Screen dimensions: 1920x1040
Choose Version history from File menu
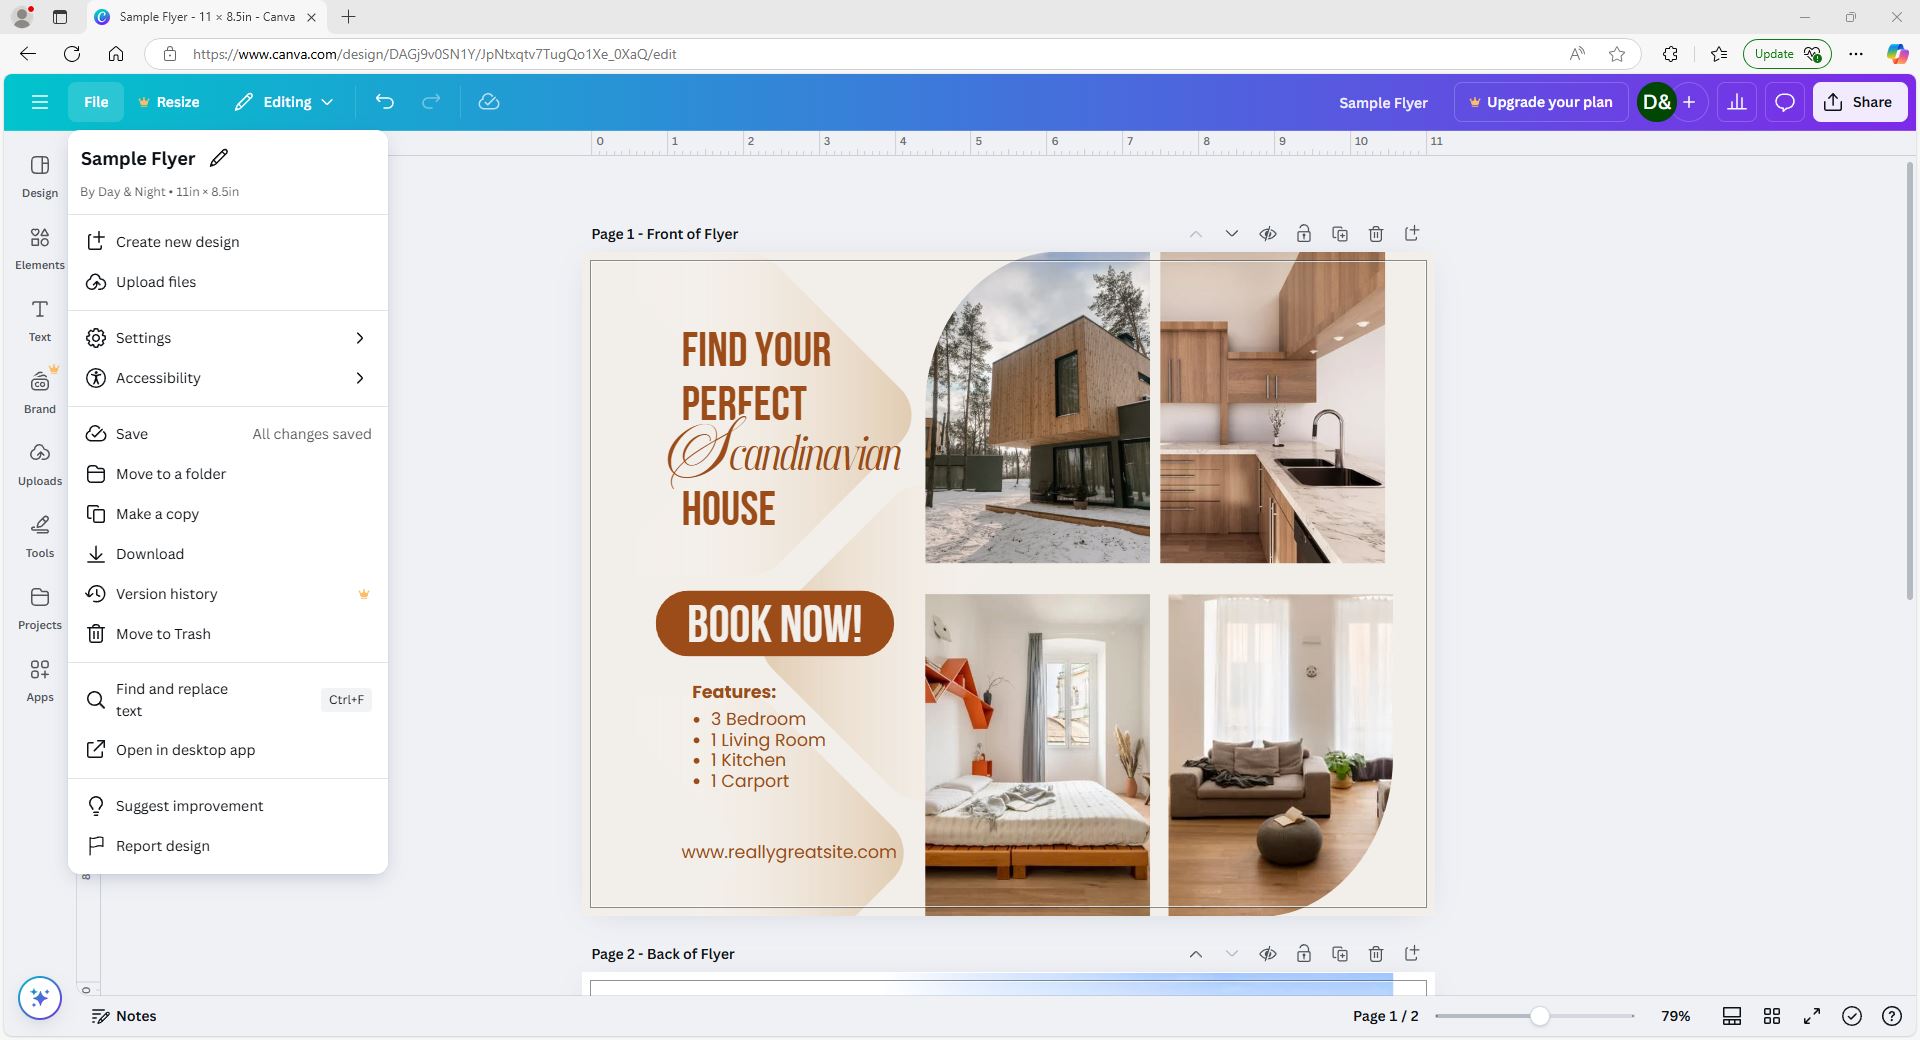(x=166, y=593)
